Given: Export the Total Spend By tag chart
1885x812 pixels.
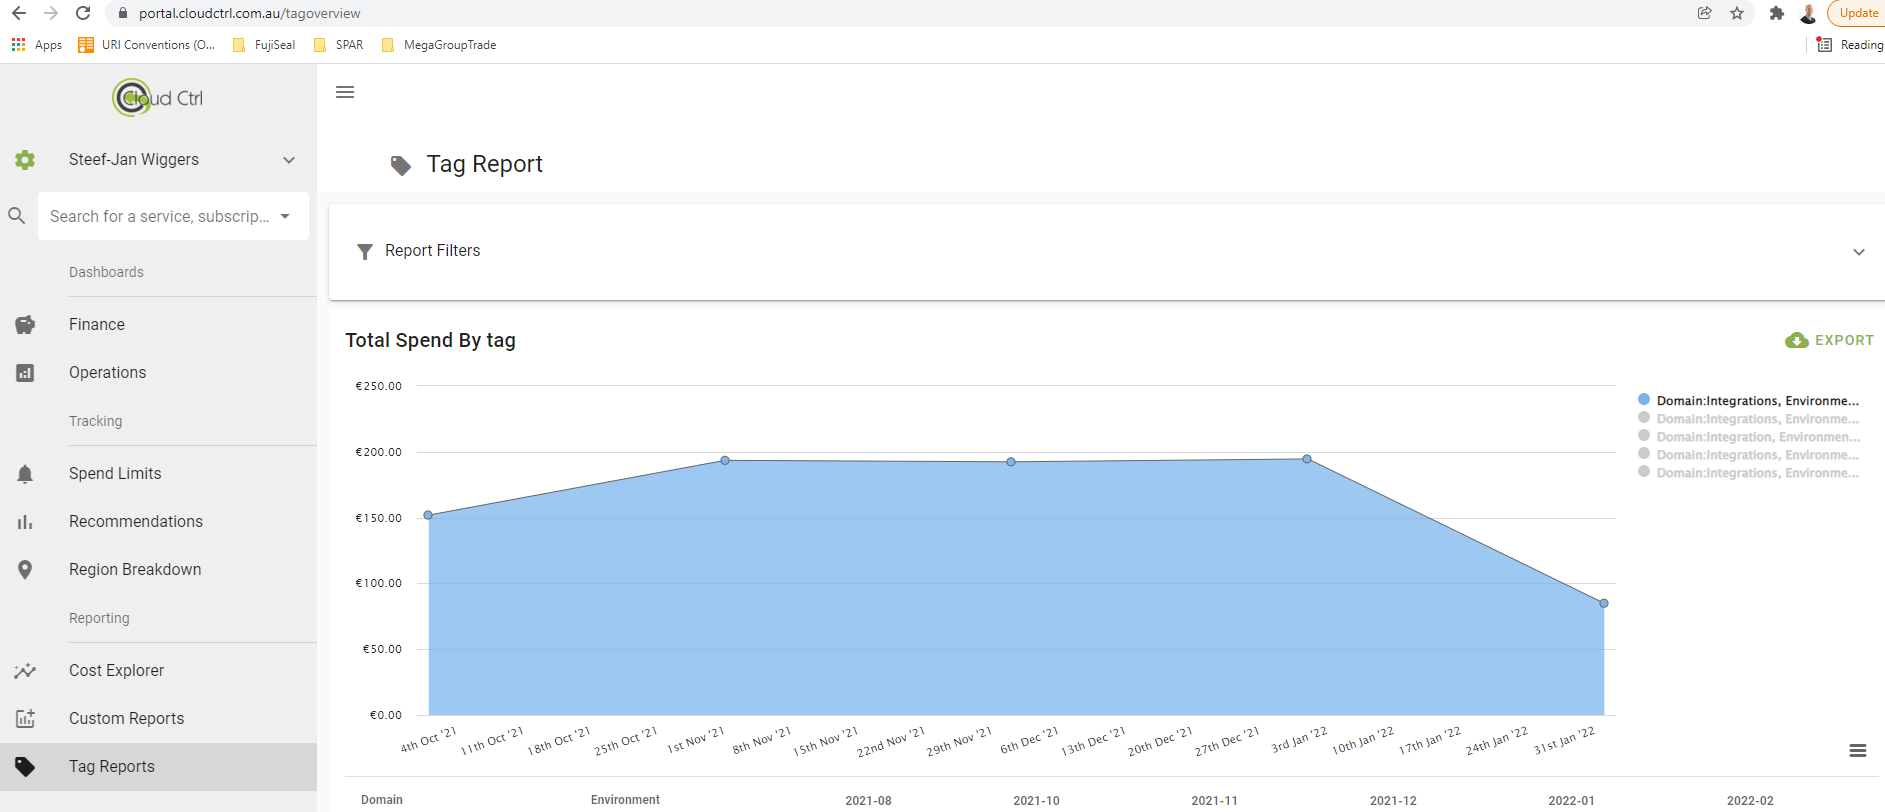Looking at the screenshot, I should [x=1830, y=340].
